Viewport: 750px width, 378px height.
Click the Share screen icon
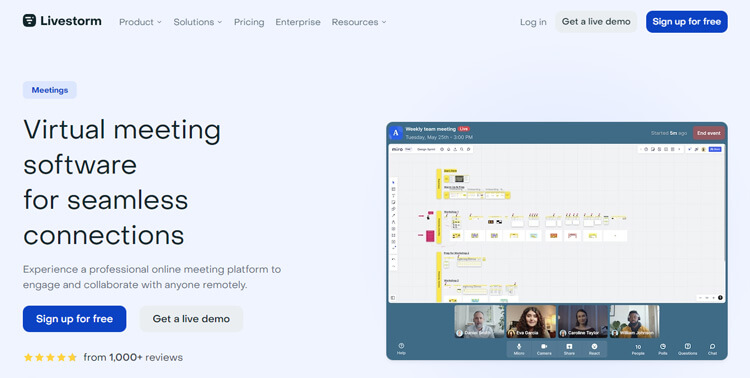tap(569, 349)
